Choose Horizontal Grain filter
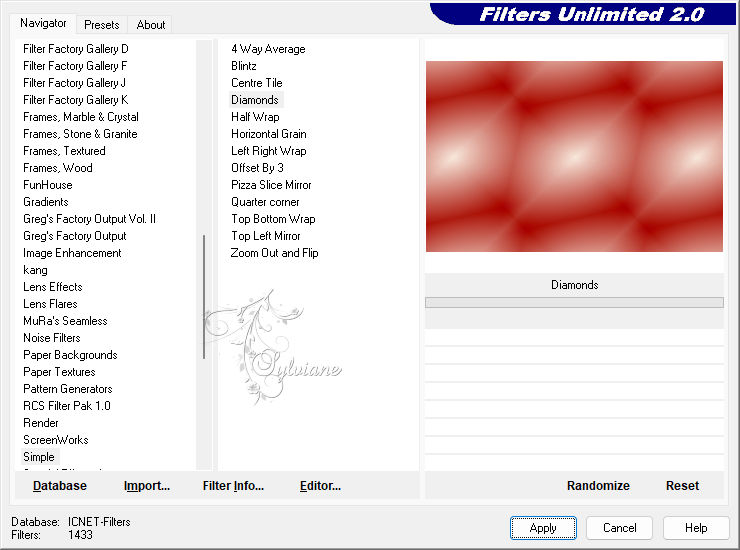 (x=269, y=134)
